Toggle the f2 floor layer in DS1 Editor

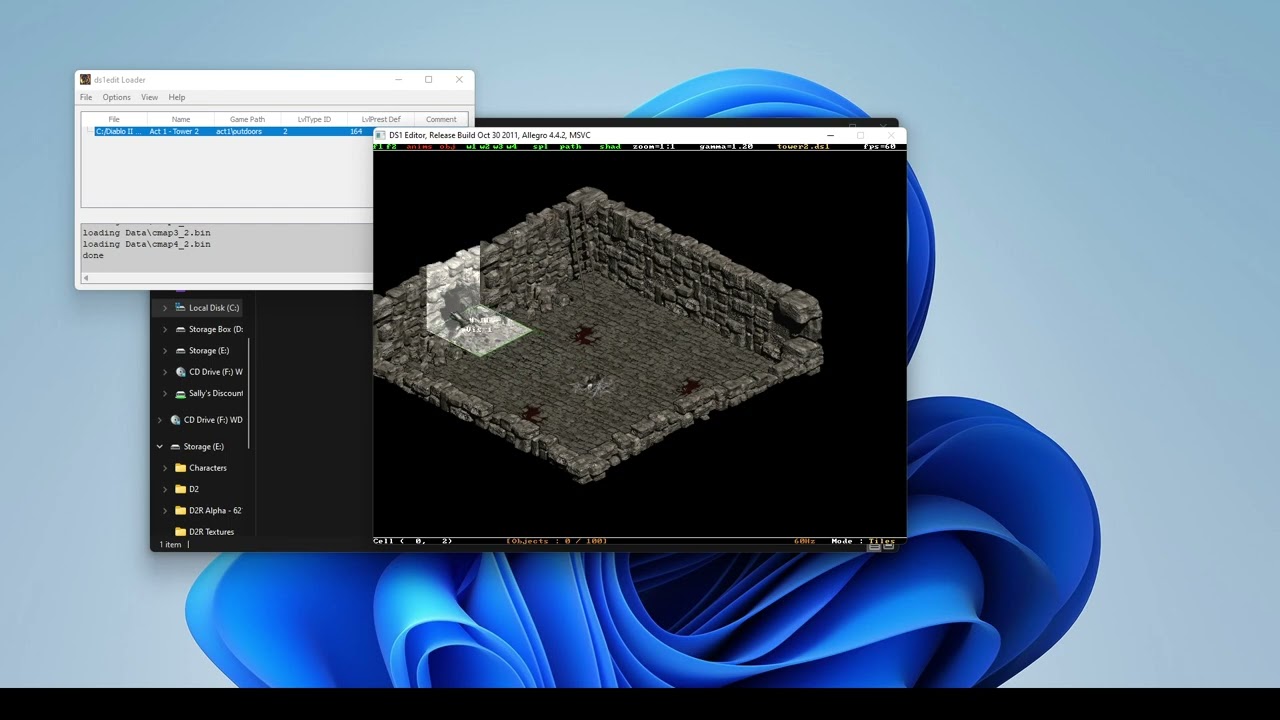click(x=391, y=147)
